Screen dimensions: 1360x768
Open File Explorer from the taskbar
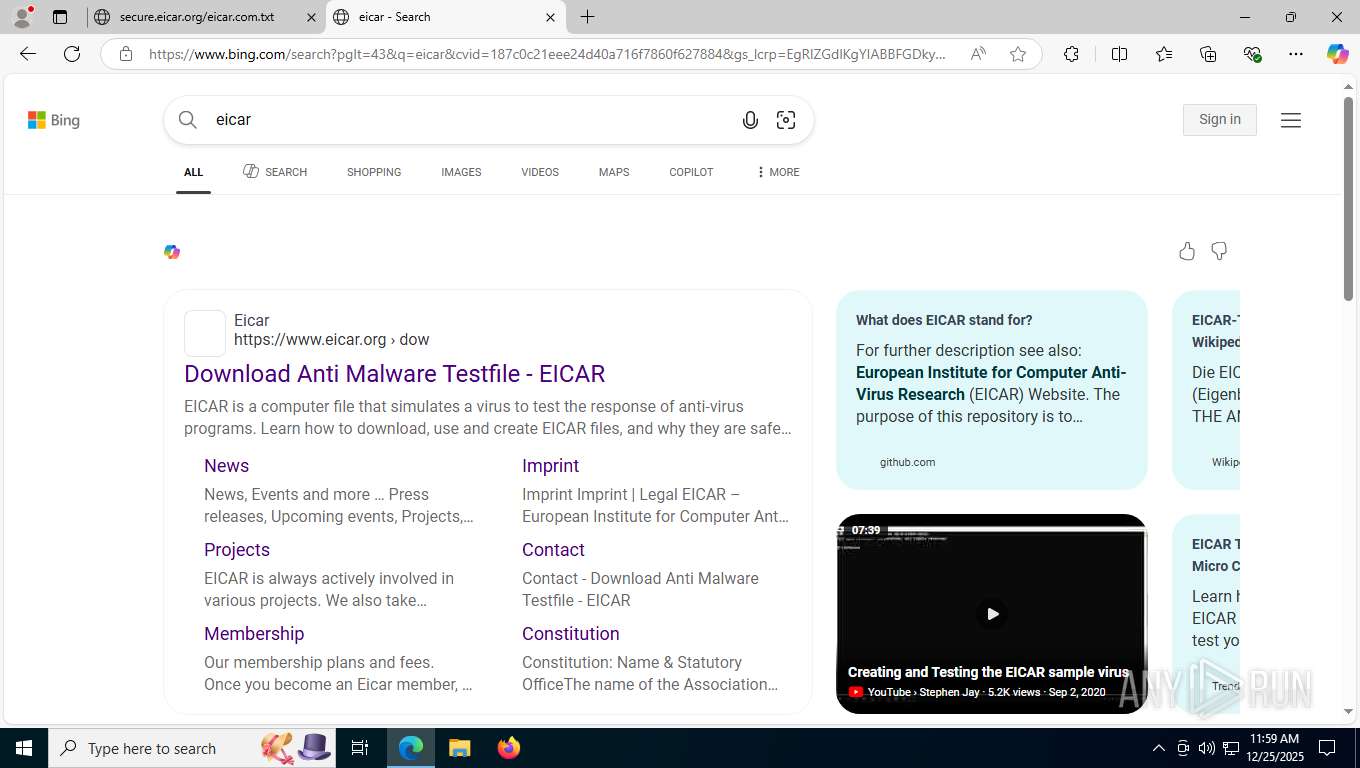point(459,748)
